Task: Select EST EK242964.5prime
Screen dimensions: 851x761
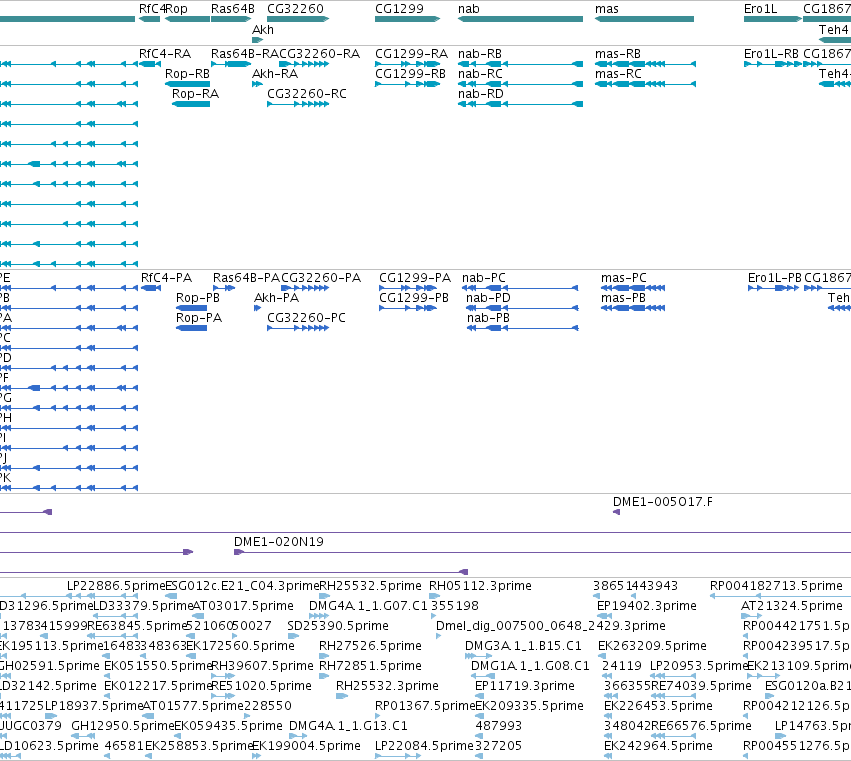Action: (658, 745)
